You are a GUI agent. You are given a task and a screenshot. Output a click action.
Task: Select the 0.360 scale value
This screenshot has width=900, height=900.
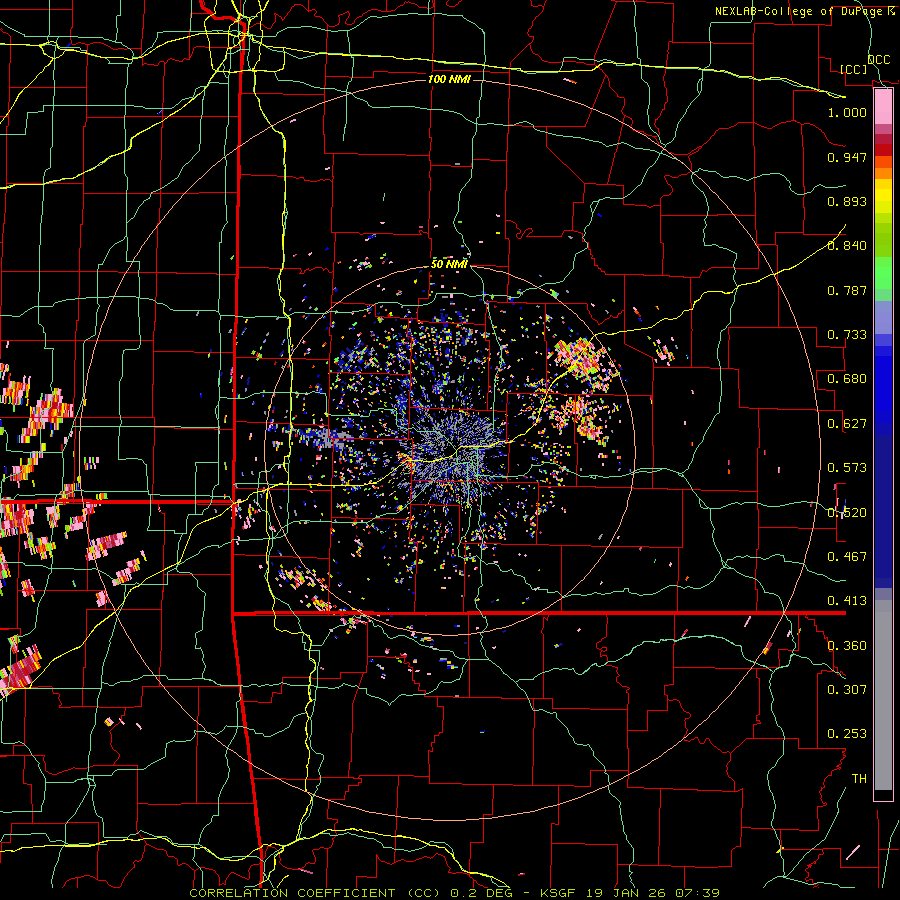coord(847,646)
